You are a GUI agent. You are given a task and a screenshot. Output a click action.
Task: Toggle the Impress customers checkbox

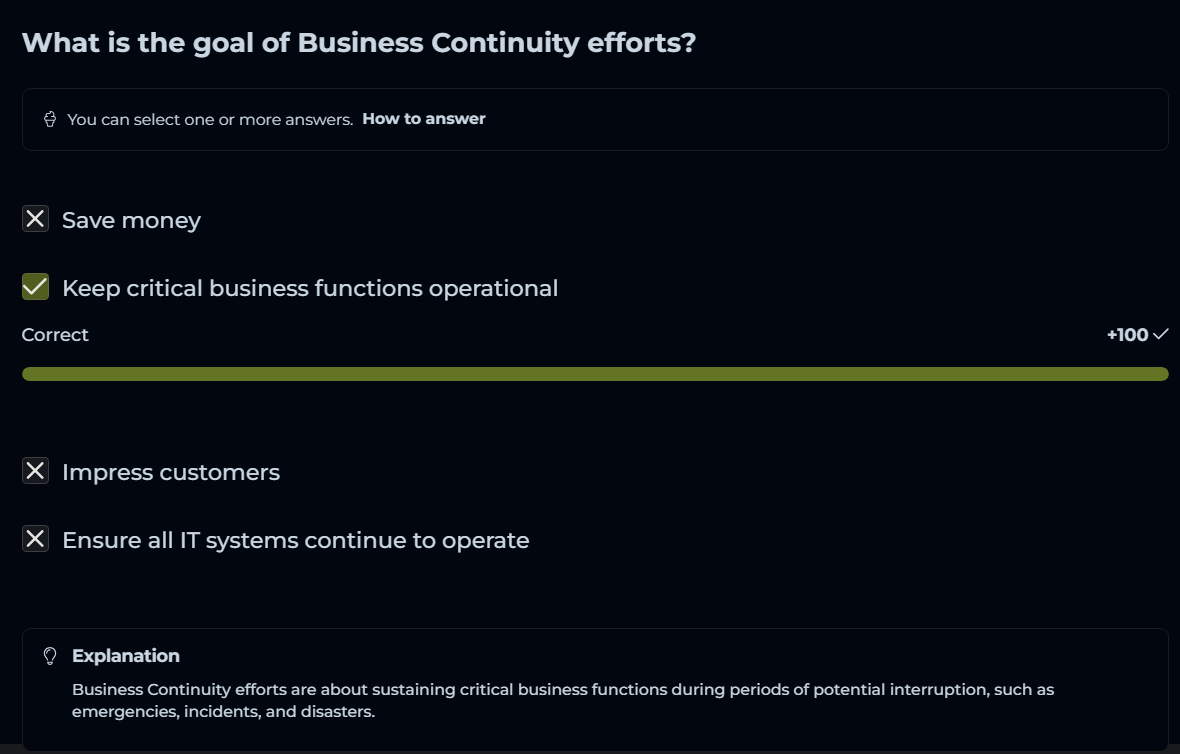pos(35,471)
